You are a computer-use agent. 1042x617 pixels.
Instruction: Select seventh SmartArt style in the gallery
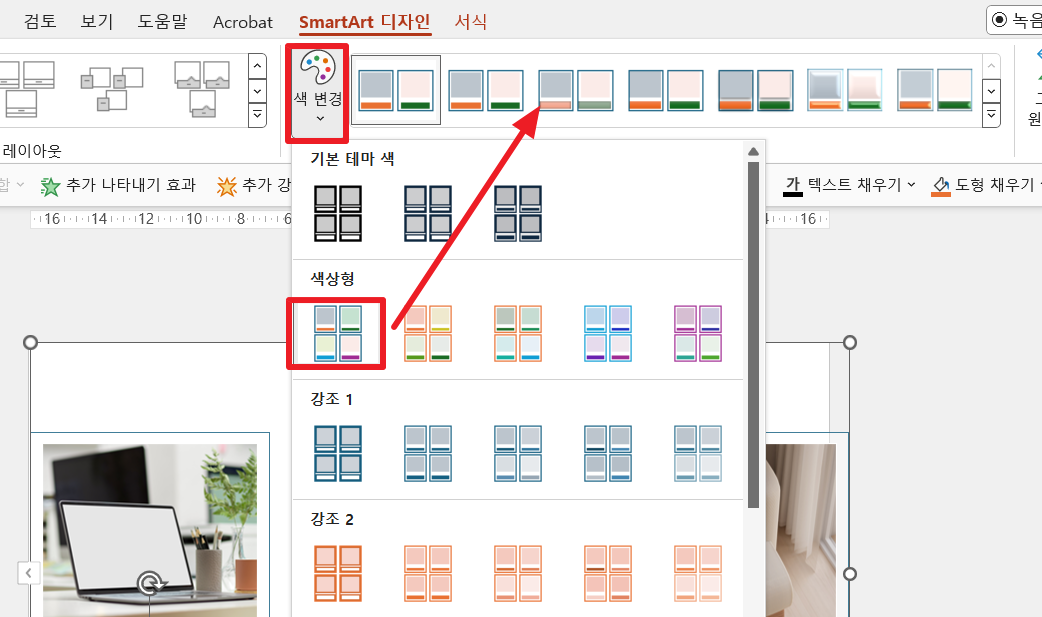[x=934, y=90]
